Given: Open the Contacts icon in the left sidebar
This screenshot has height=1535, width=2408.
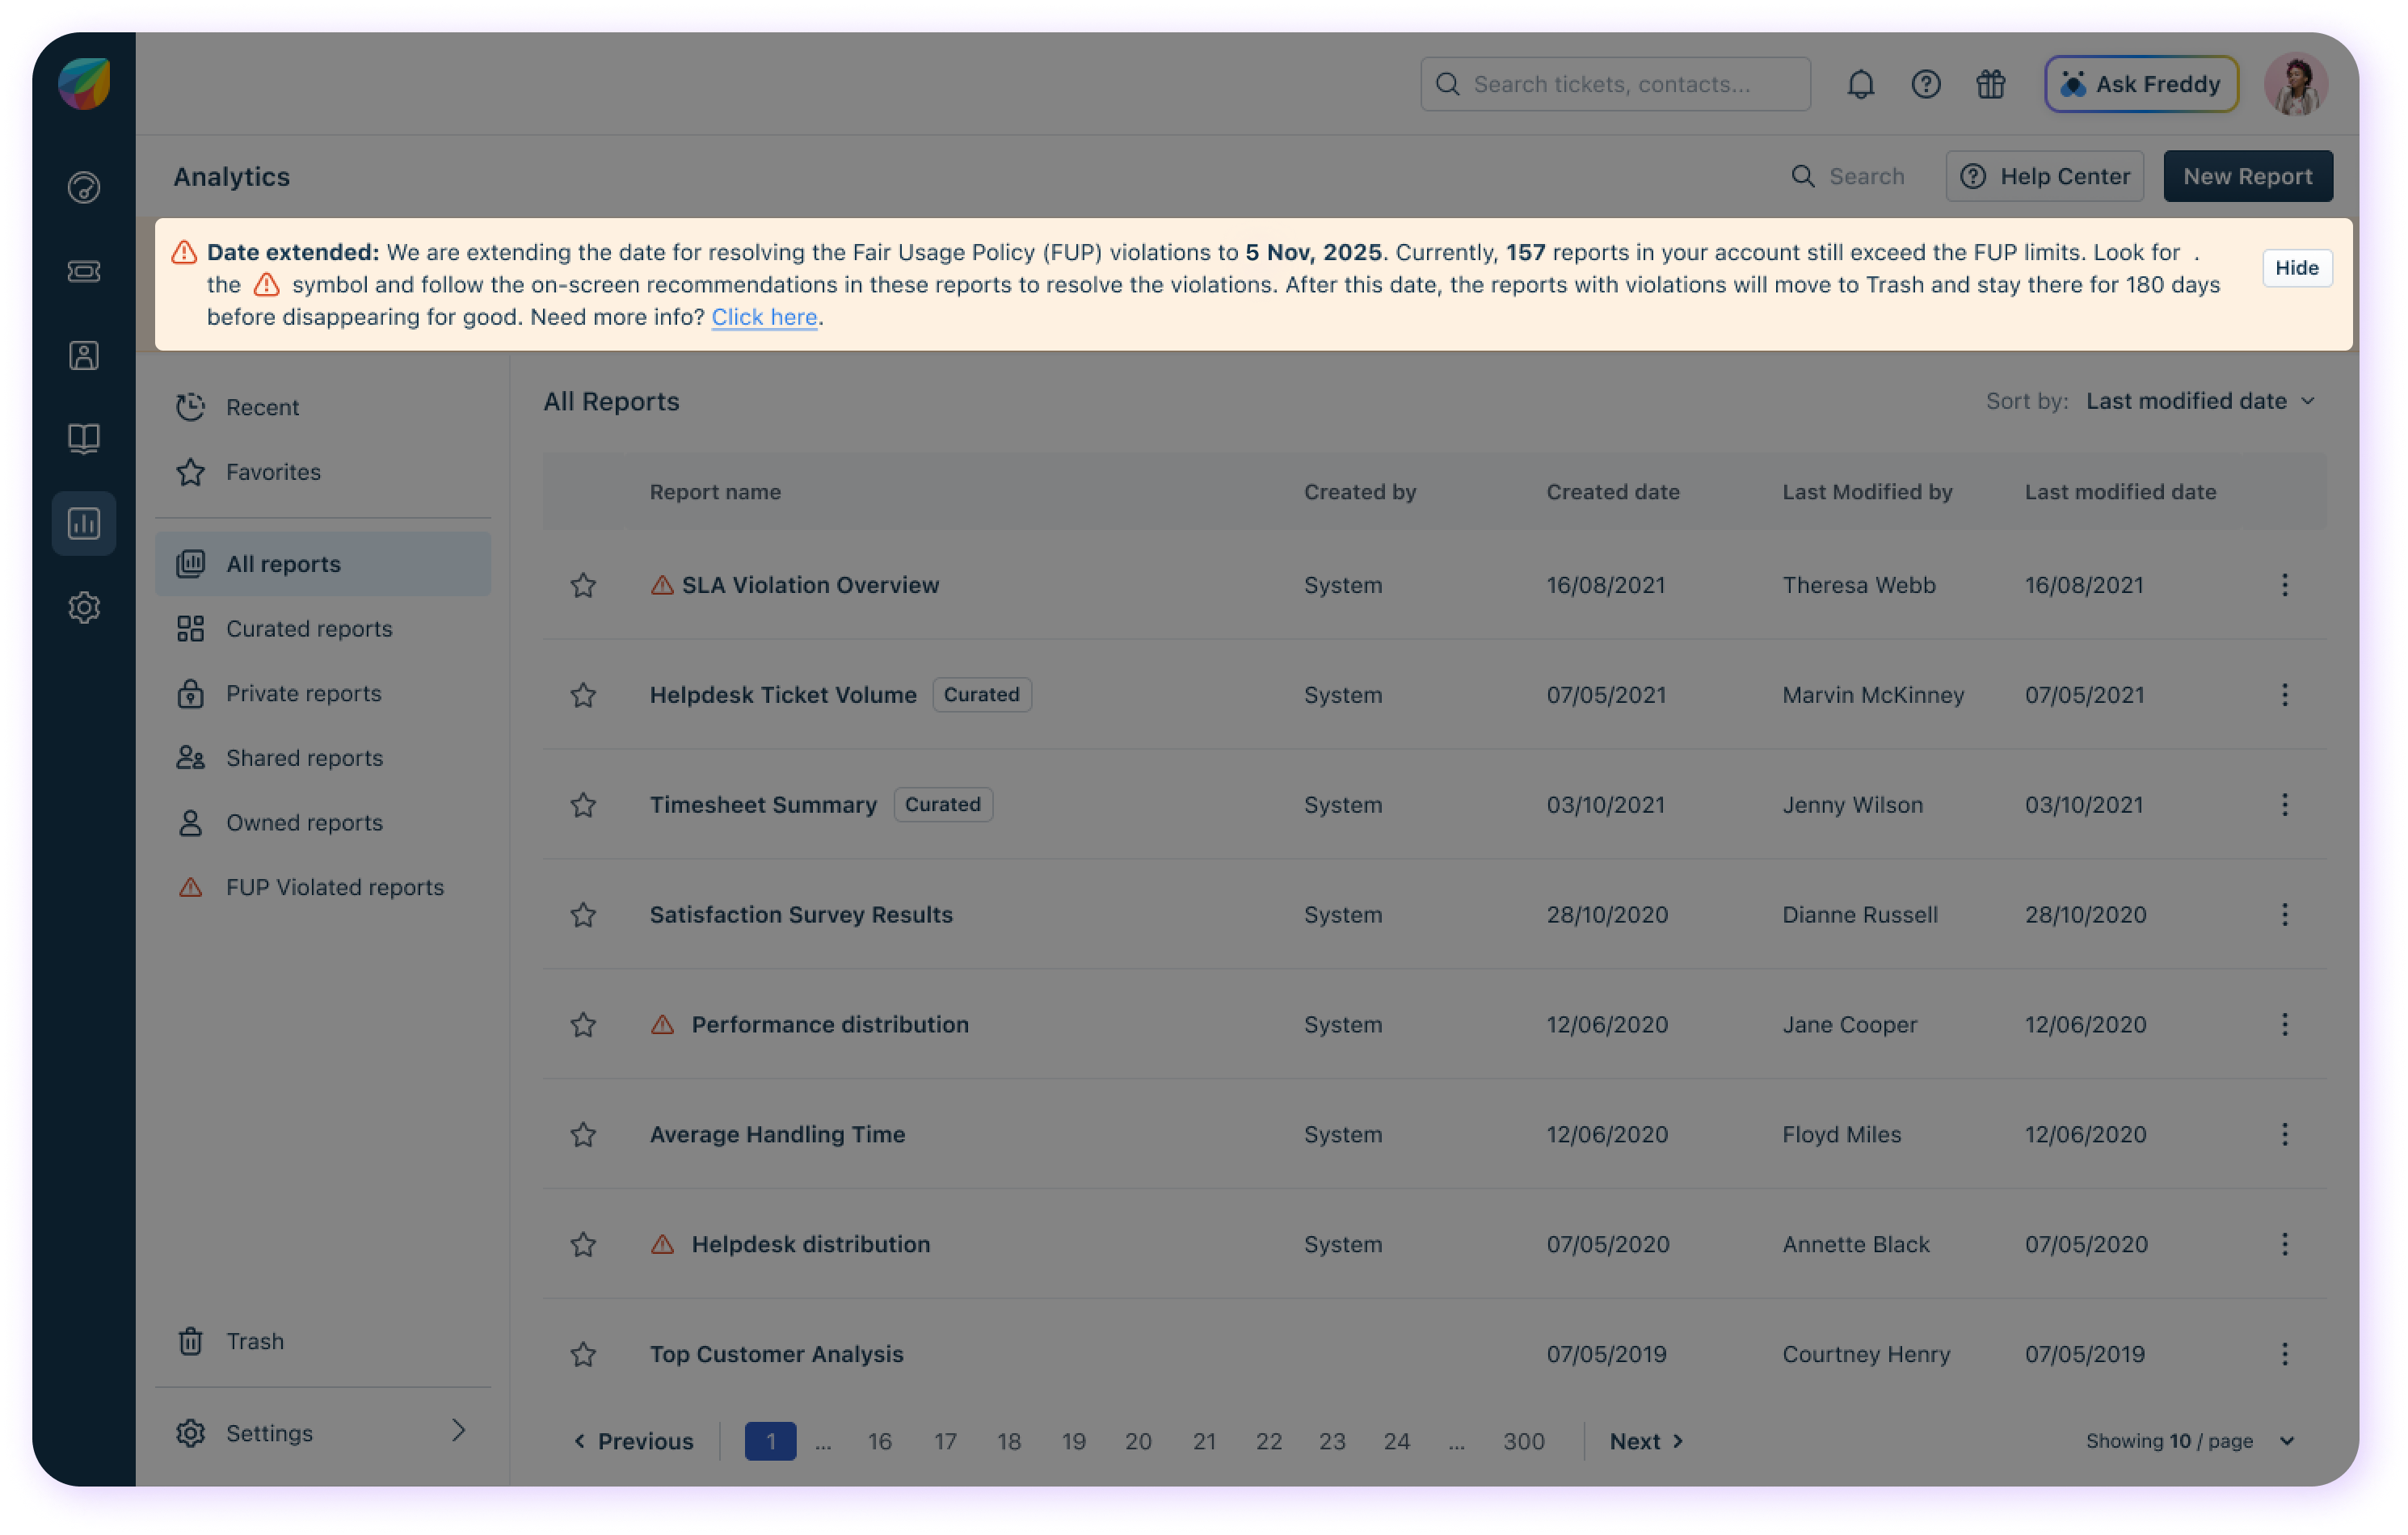Looking at the screenshot, I should (x=84, y=355).
